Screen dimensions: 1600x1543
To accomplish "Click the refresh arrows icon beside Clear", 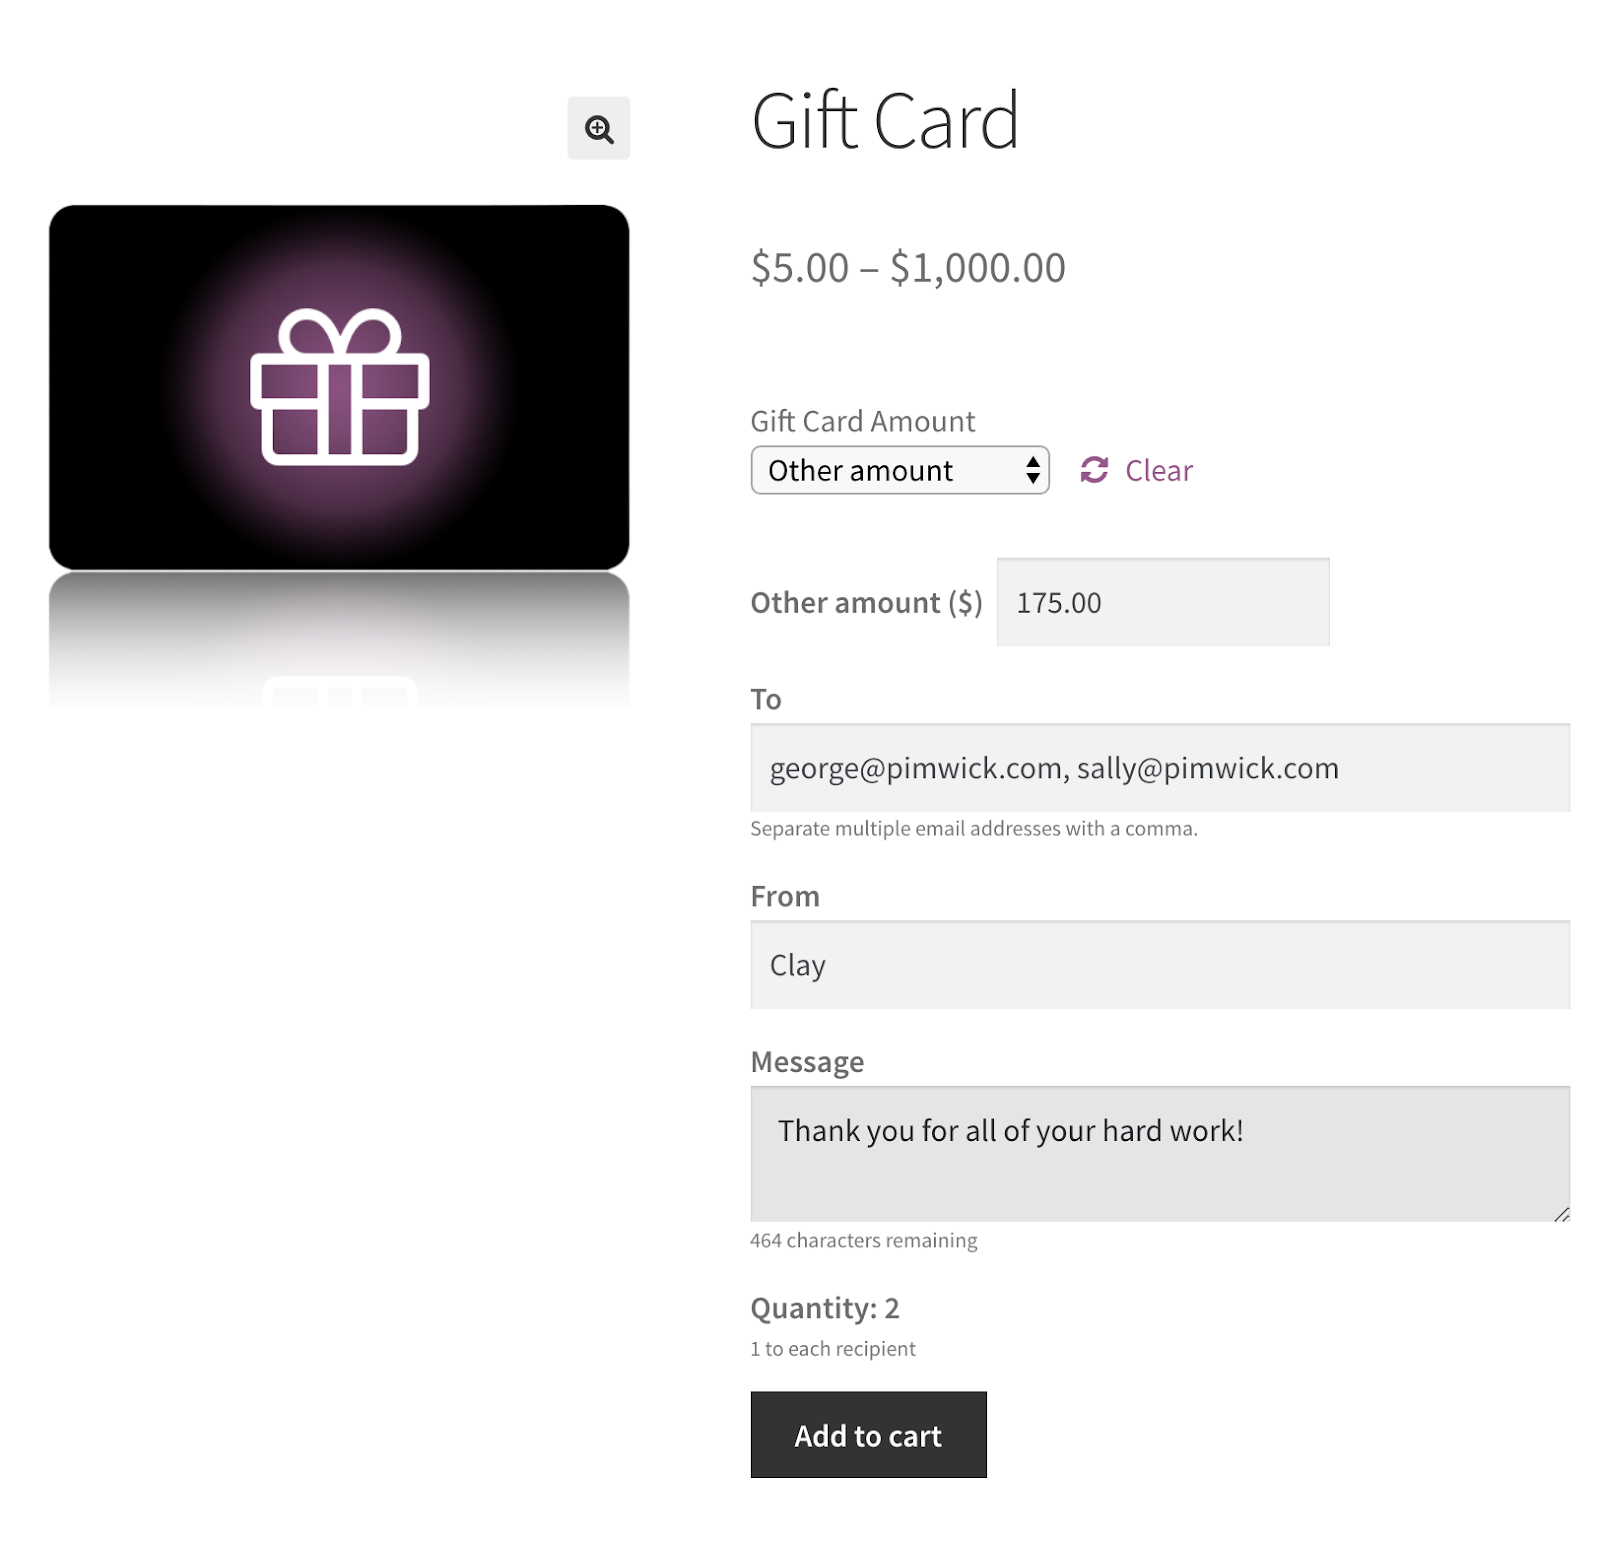I will pyautogui.click(x=1094, y=470).
